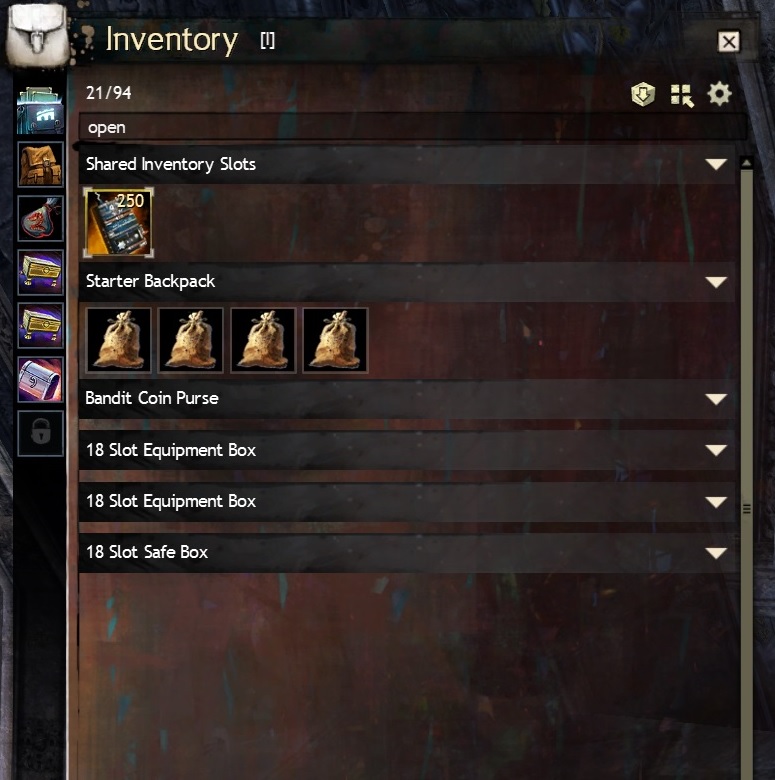
Task: Open the inventory options gear
Action: (719, 94)
